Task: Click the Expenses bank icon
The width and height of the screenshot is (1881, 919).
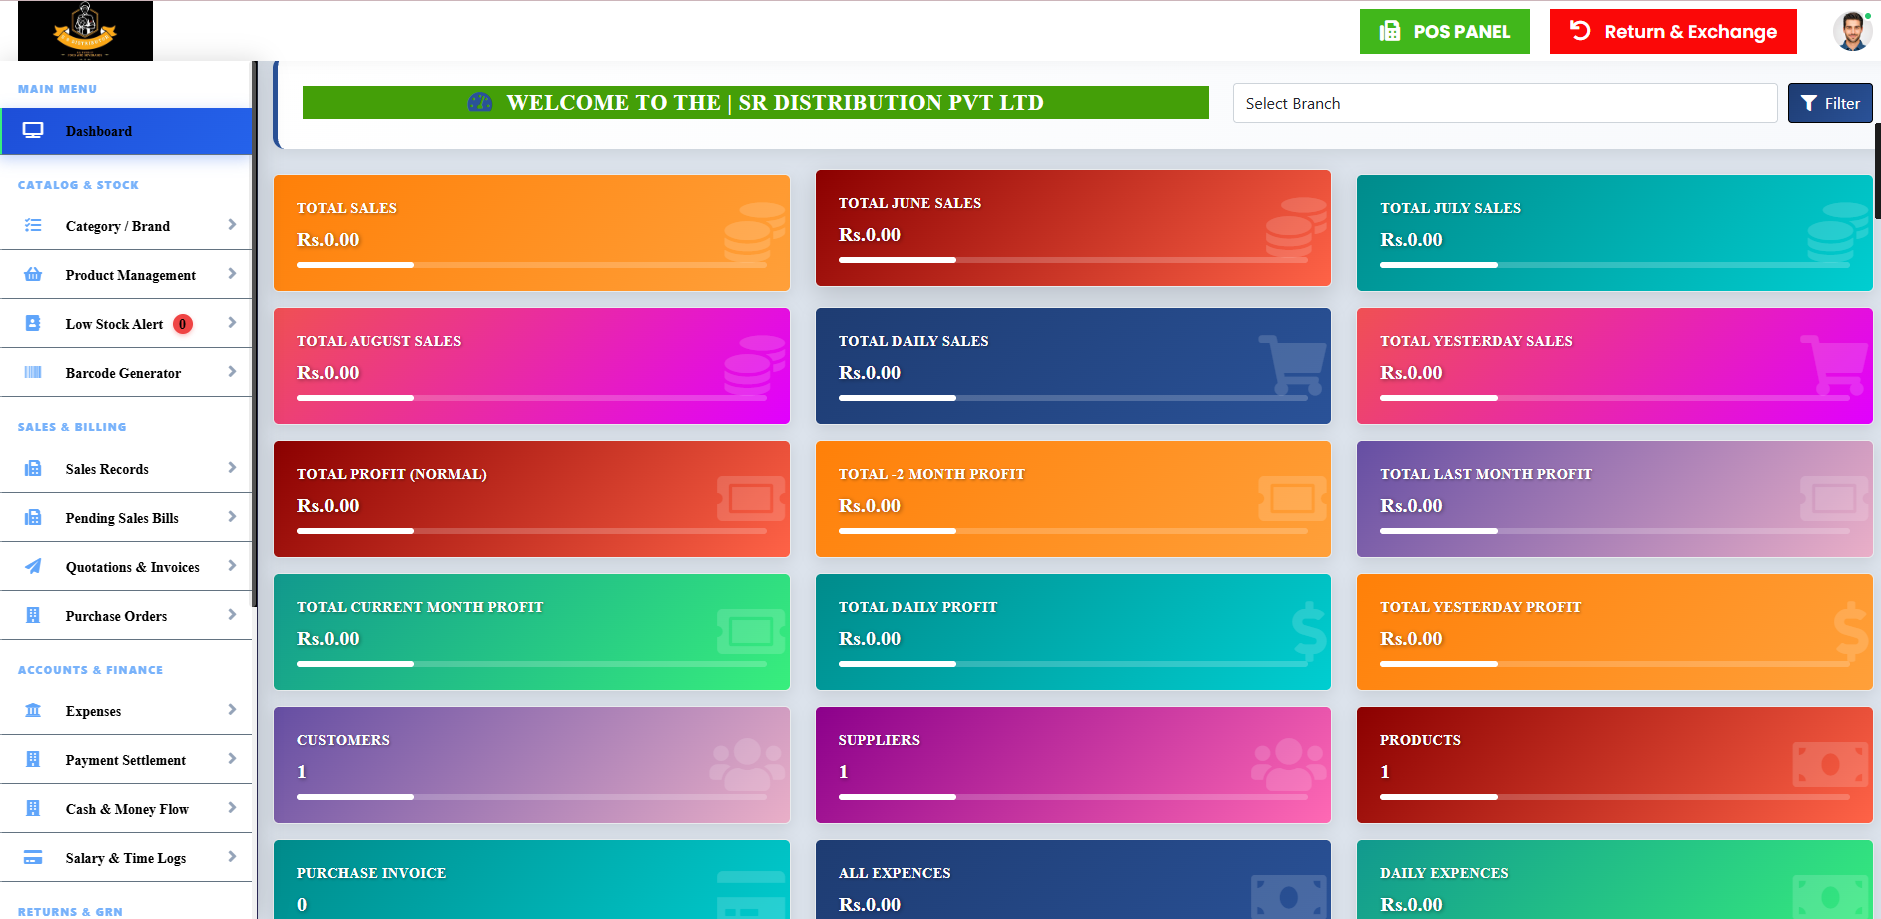Action: click(33, 711)
